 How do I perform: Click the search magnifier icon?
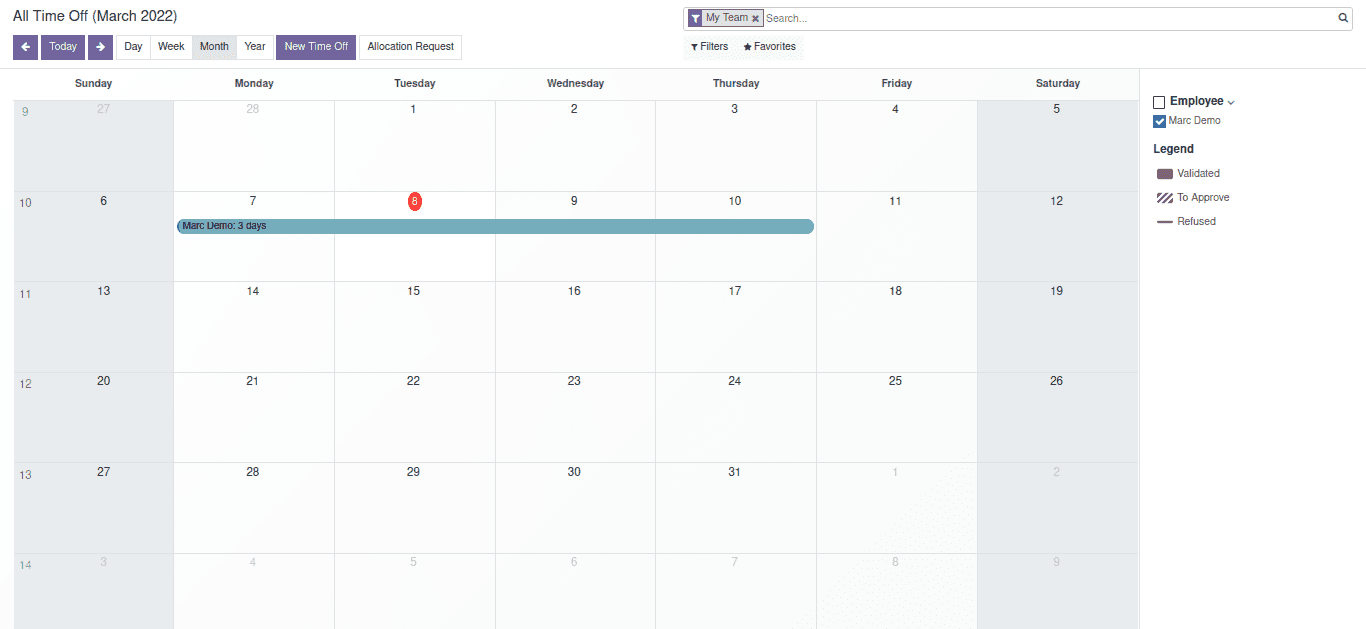point(1343,18)
